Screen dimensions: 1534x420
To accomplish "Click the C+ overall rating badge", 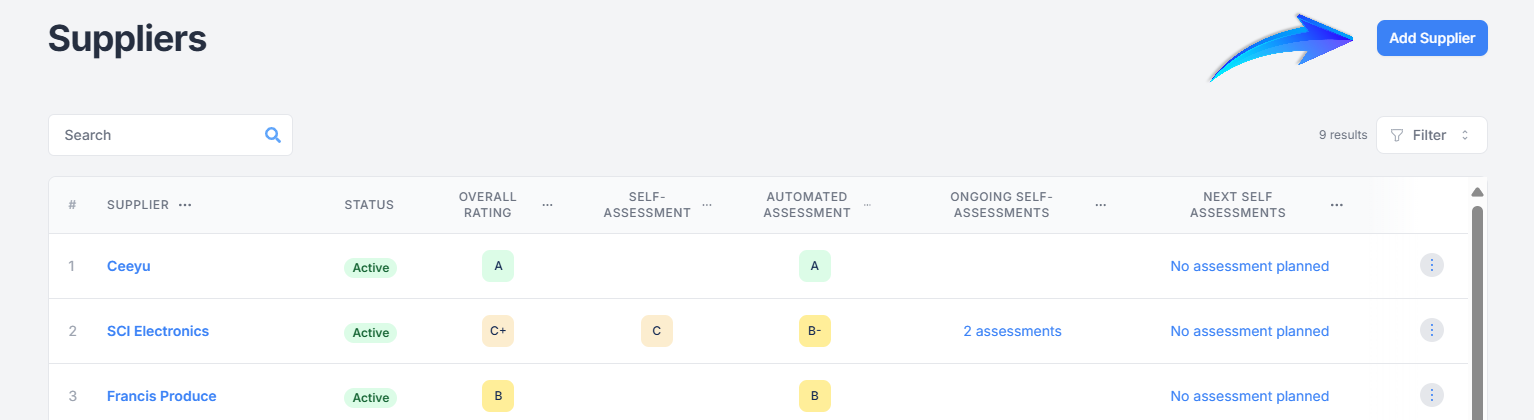I will [497, 331].
